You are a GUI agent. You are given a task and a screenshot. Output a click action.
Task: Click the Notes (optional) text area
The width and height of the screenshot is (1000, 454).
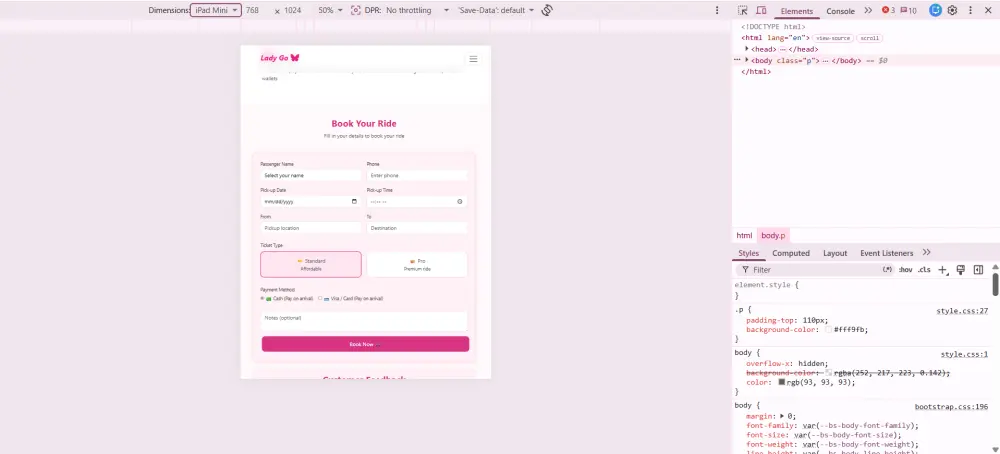pos(364,321)
